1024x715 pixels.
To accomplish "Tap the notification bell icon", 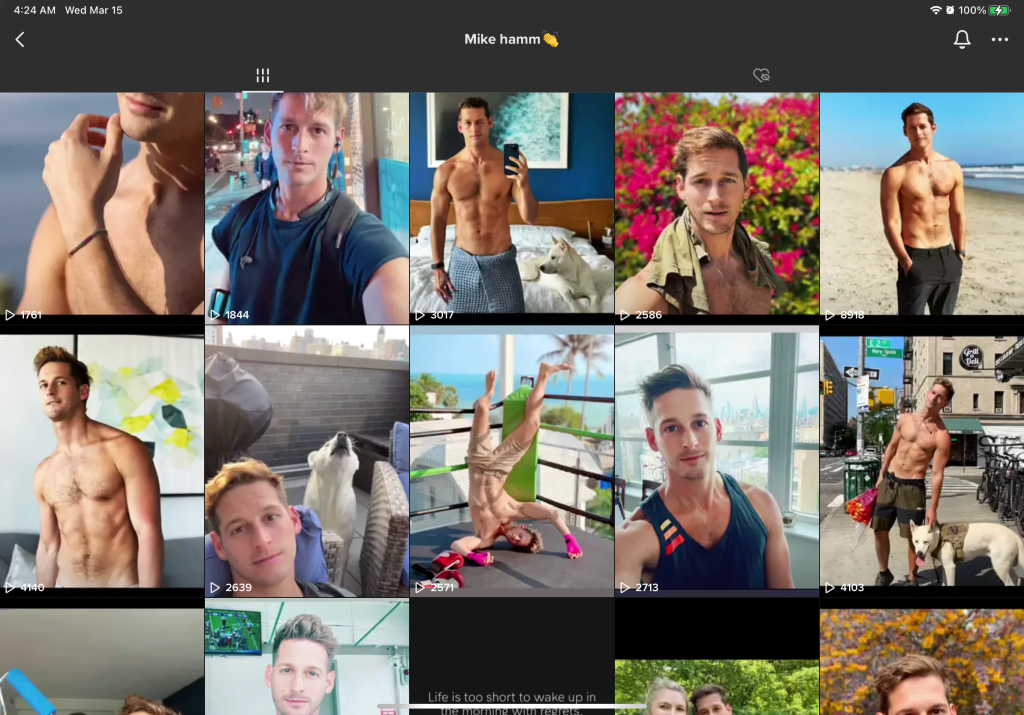I will click(x=961, y=40).
